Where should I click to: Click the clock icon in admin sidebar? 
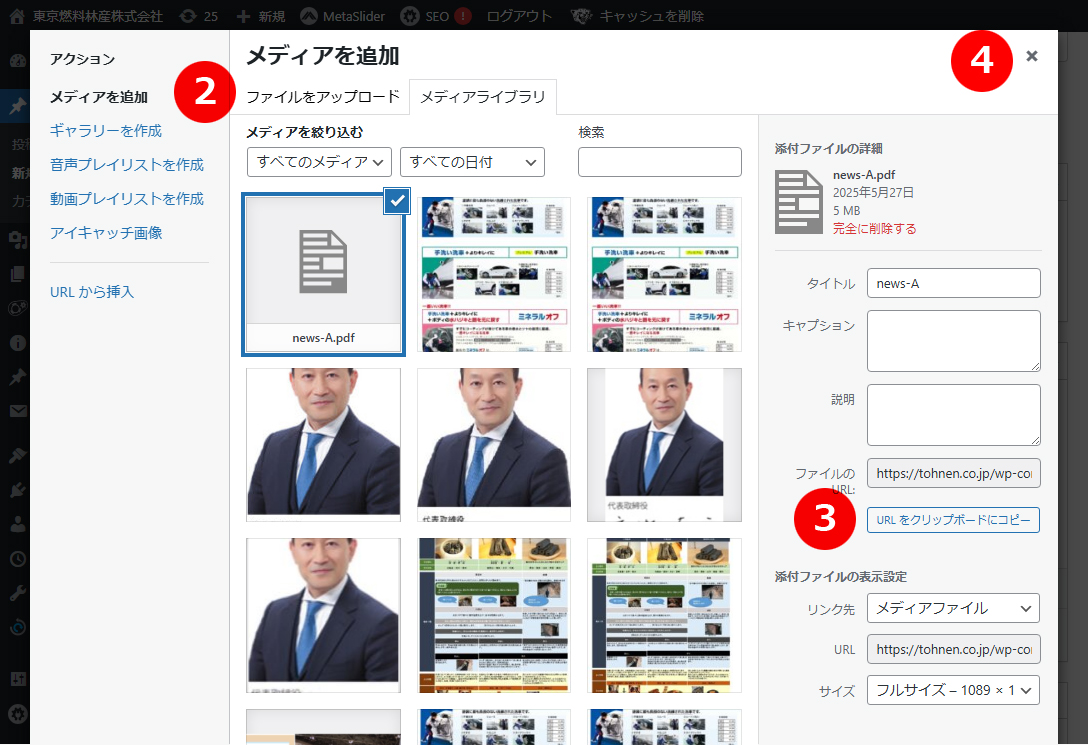(17, 558)
